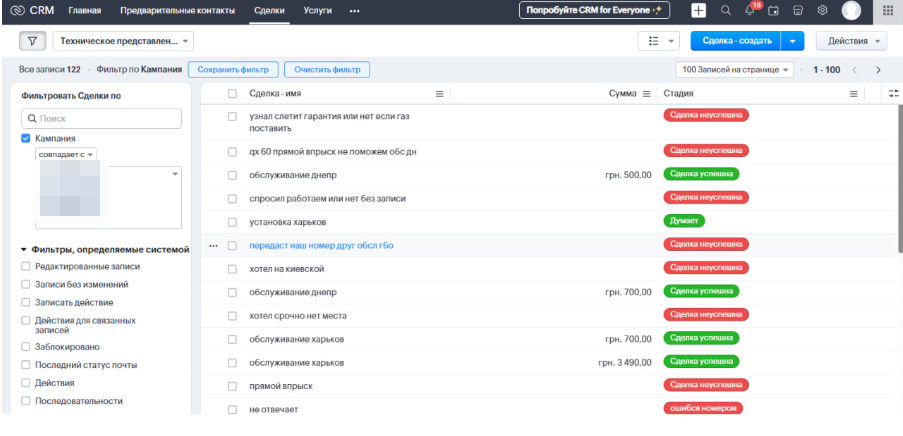Screen dimensions: 903x436
Task: Click Очистить фильтр button
Action: (327, 70)
